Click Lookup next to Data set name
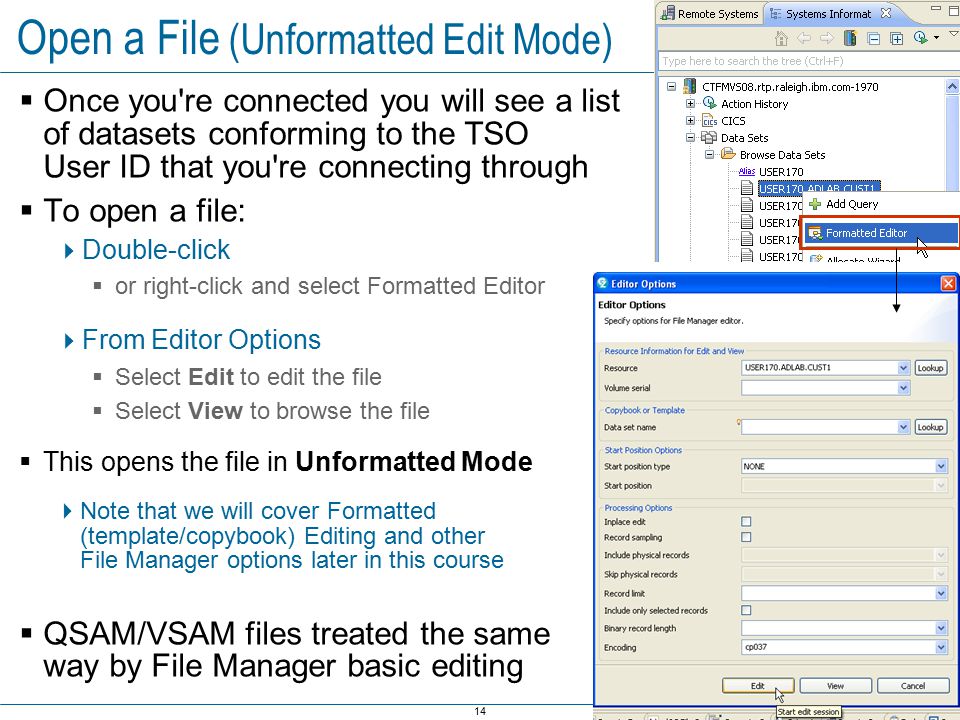Viewport: 960px width, 720px height. pyautogui.click(x=930, y=427)
